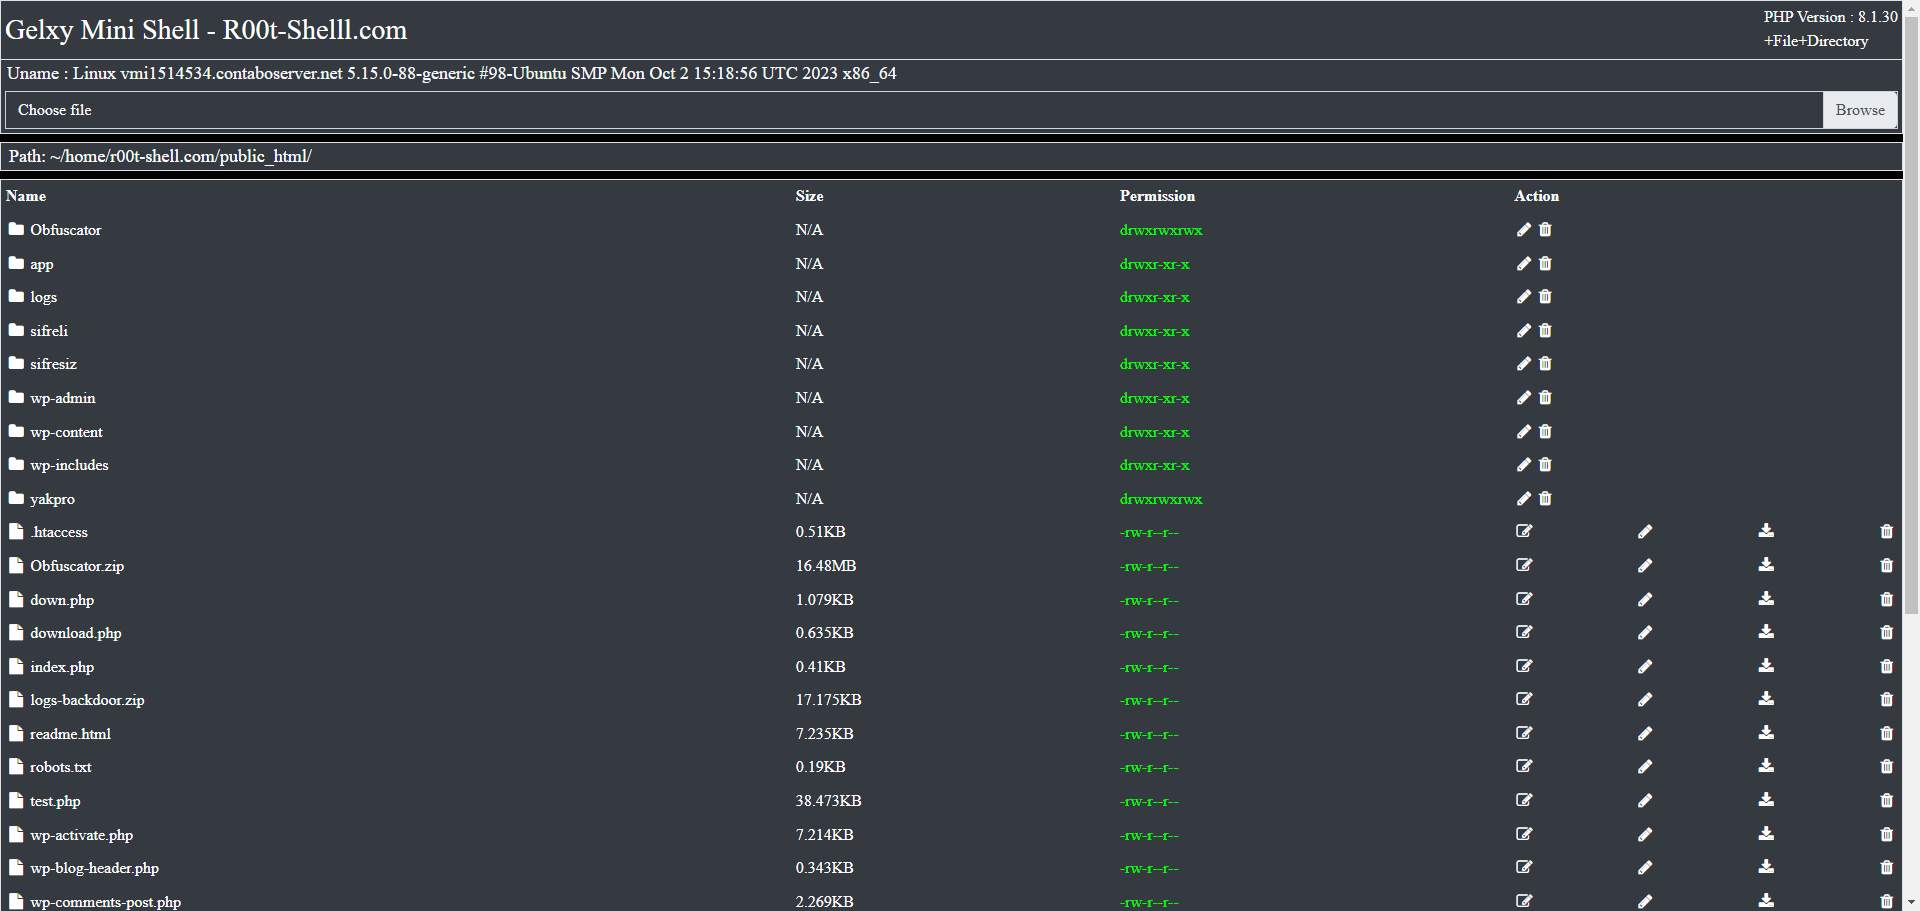Rename the wp-admin folder
The height and width of the screenshot is (911, 1920).
click(x=1524, y=398)
